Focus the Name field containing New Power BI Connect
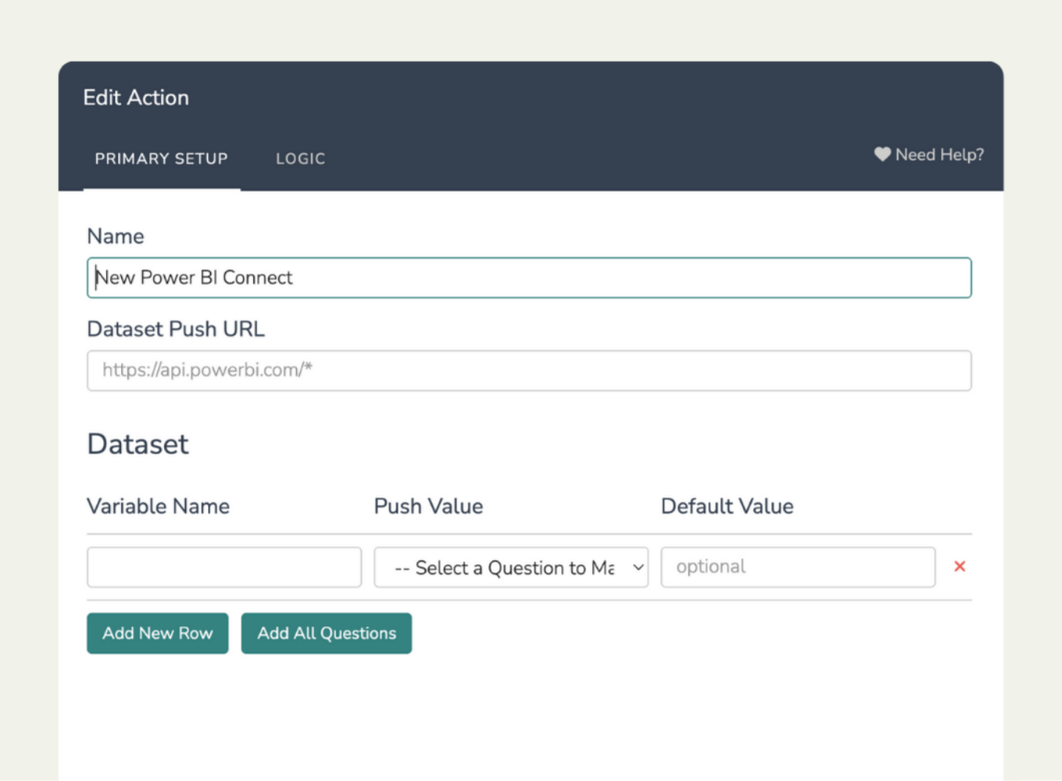The height and width of the screenshot is (781, 1062). (528, 278)
